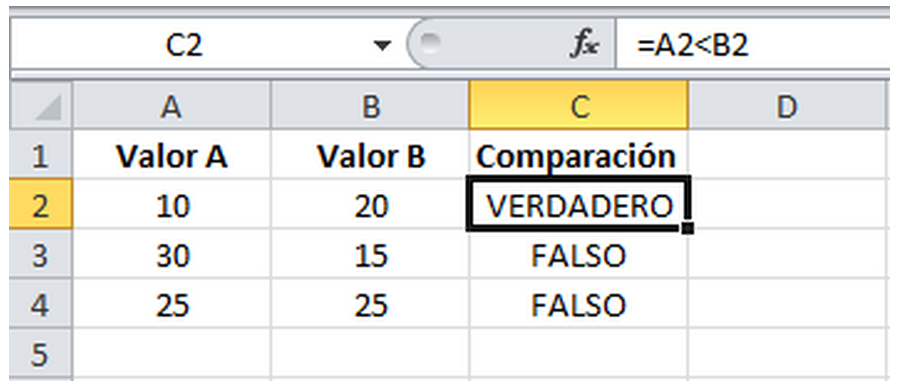Select cell C3 showing FALSO
This screenshot has height=387, width=898.
[x=578, y=254]
